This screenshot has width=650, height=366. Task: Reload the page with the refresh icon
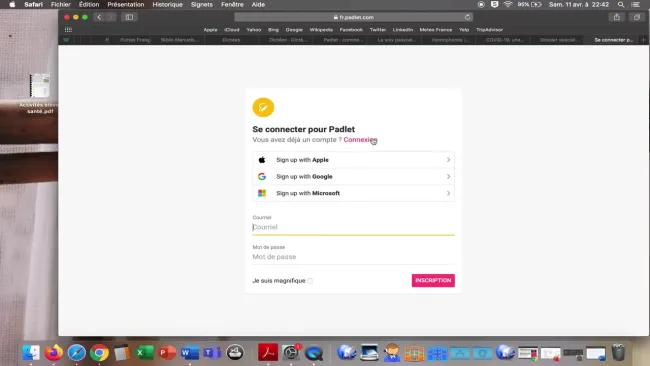click(x=467, y=17)
